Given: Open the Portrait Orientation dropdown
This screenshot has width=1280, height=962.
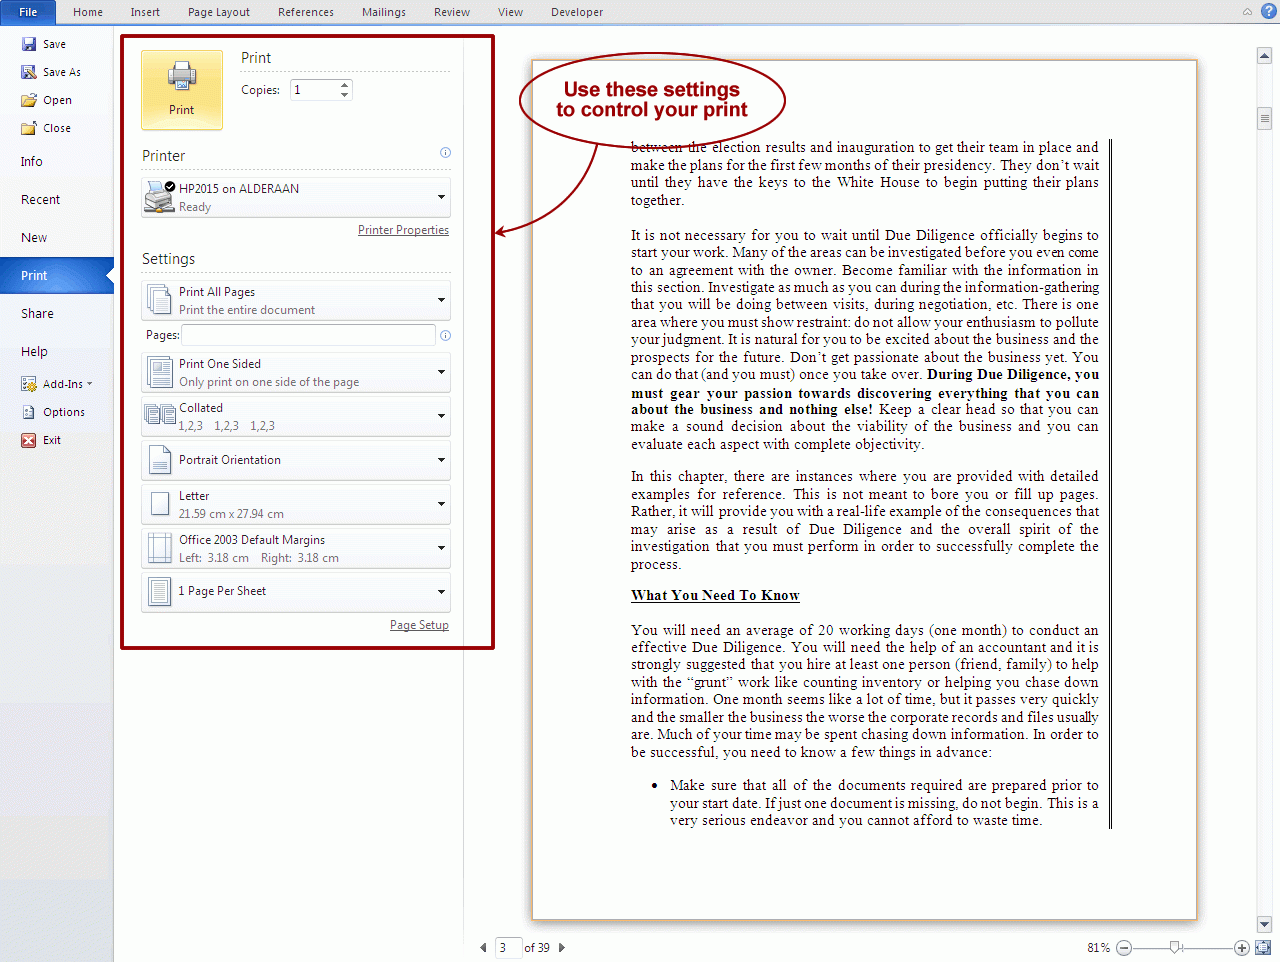Looking at the screenshot, I should pos(440,460).
